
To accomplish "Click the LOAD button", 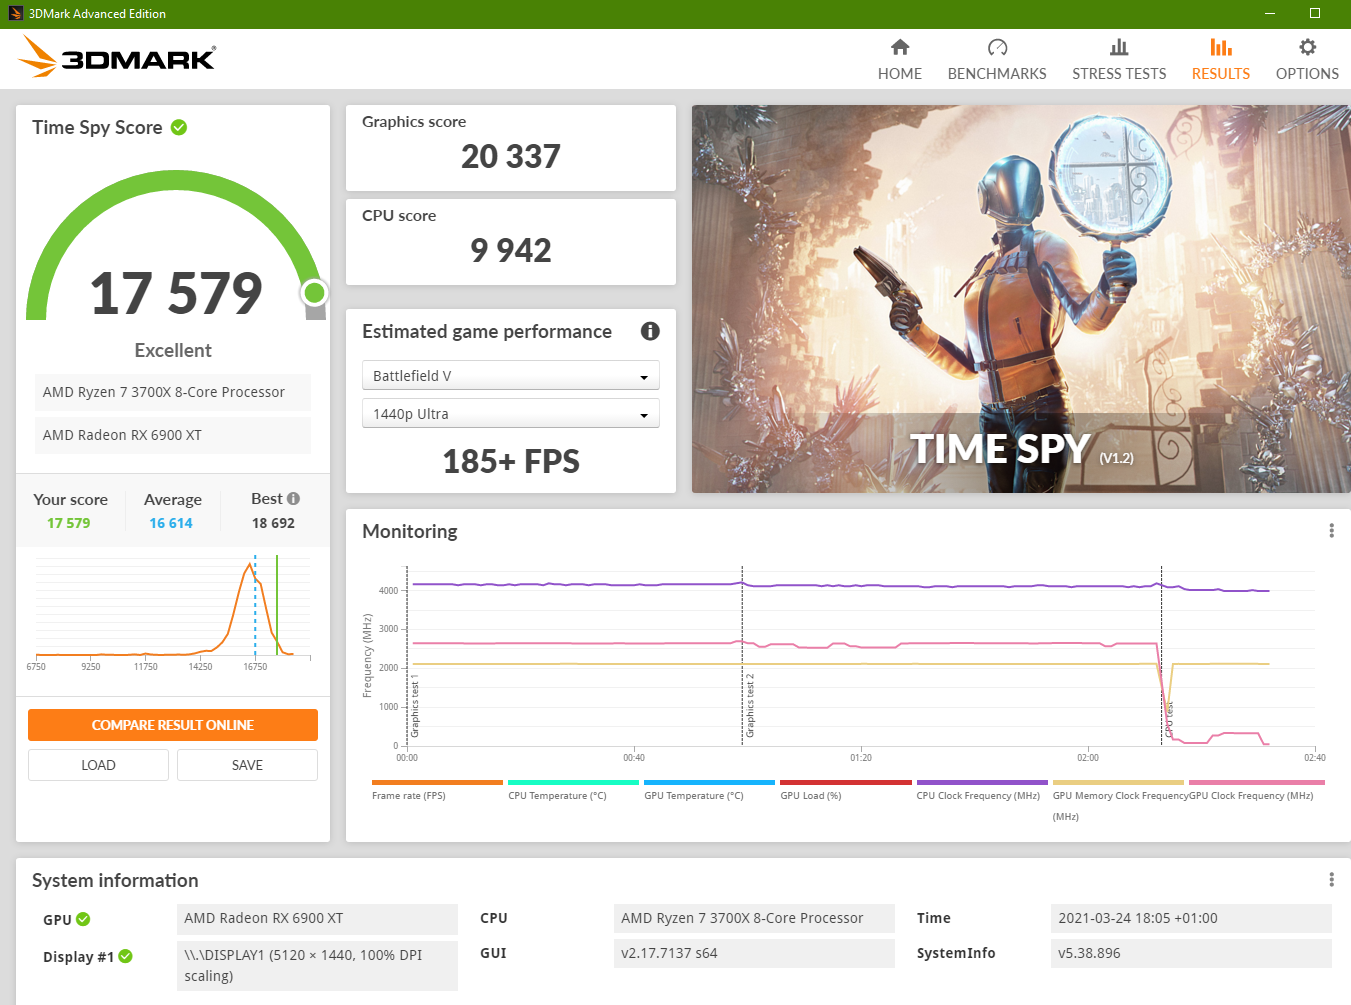I will 98,765.
